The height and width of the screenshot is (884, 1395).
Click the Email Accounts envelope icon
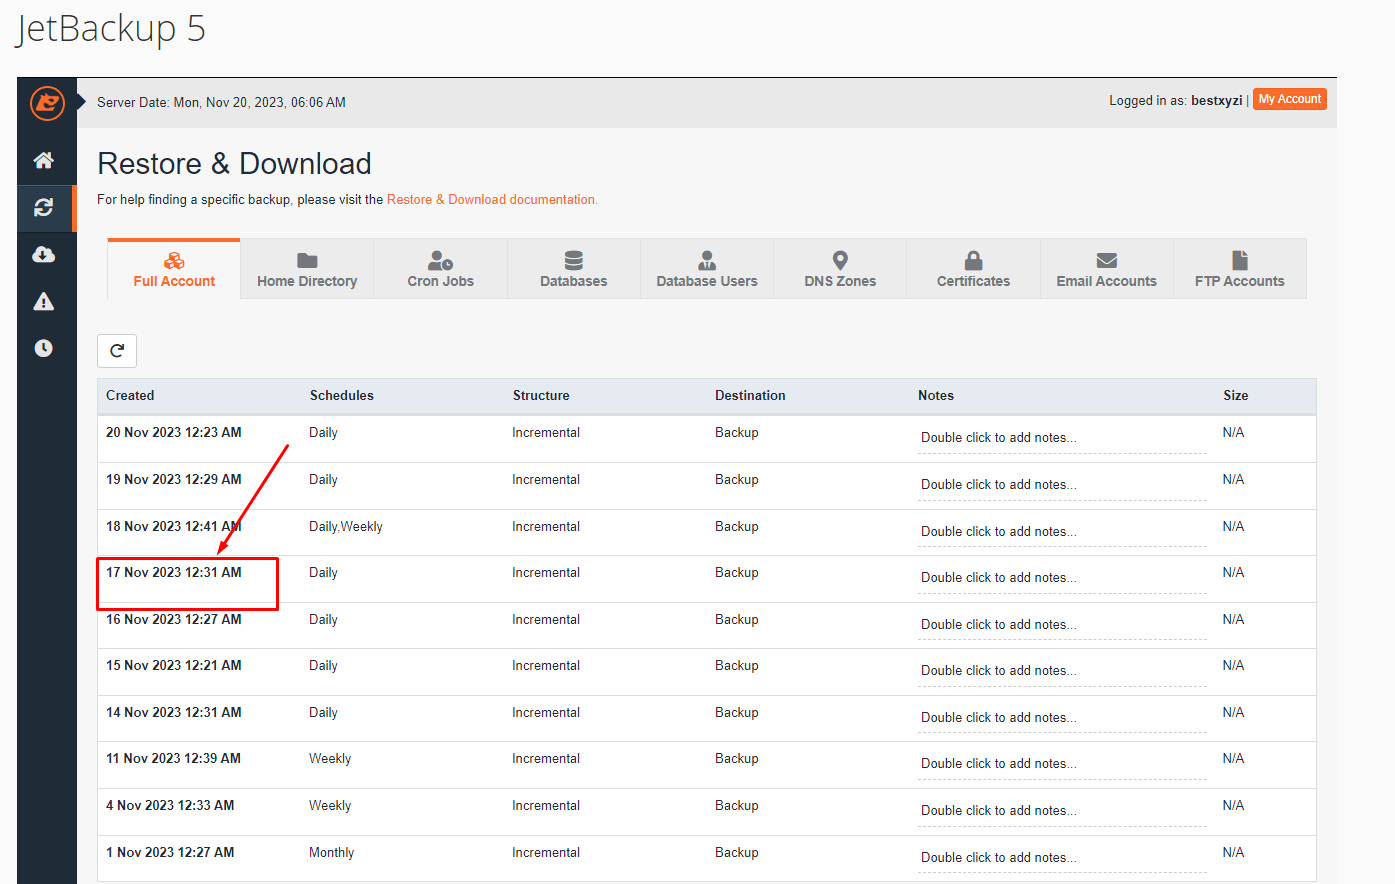[1107, 260]
